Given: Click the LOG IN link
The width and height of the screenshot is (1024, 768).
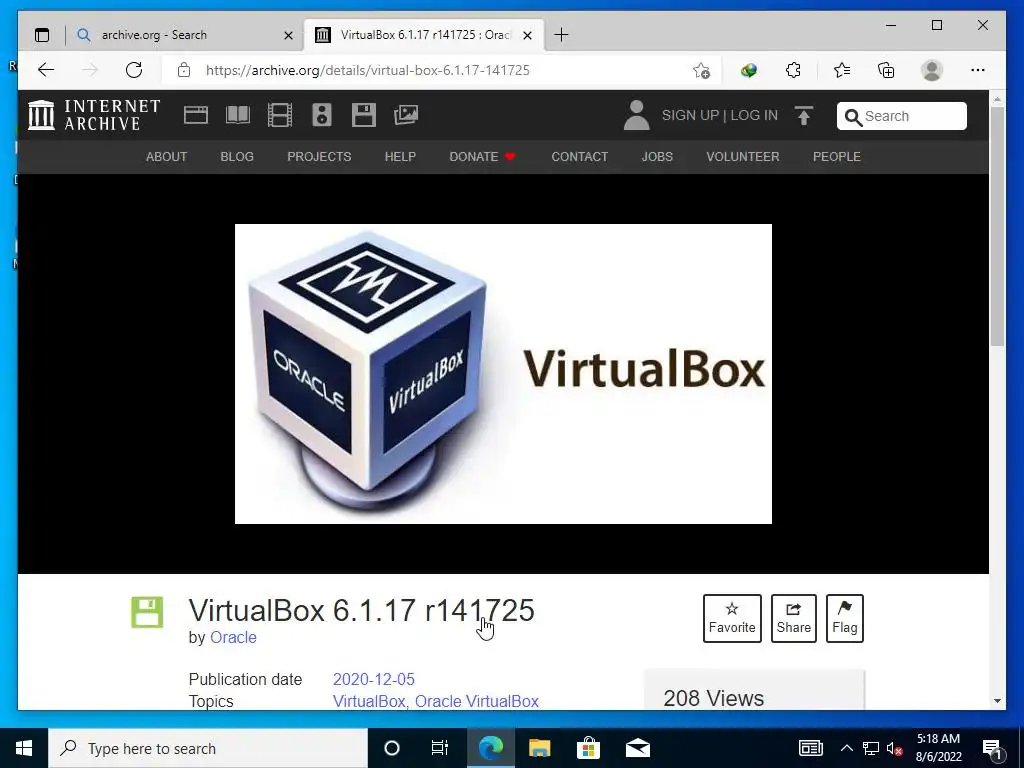Looking at the screenshot, I should click(x=754, y=115).
